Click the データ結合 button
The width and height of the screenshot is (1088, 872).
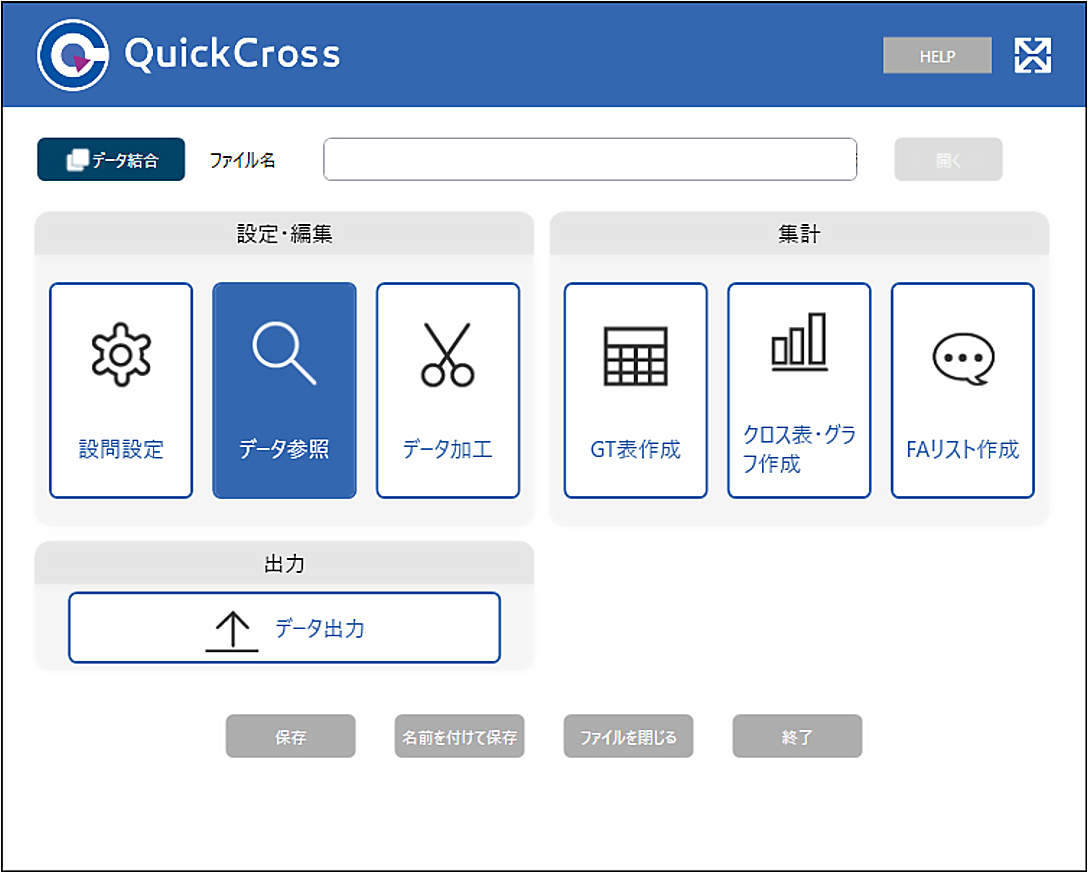pyautogui.click(x=111, y=160)
